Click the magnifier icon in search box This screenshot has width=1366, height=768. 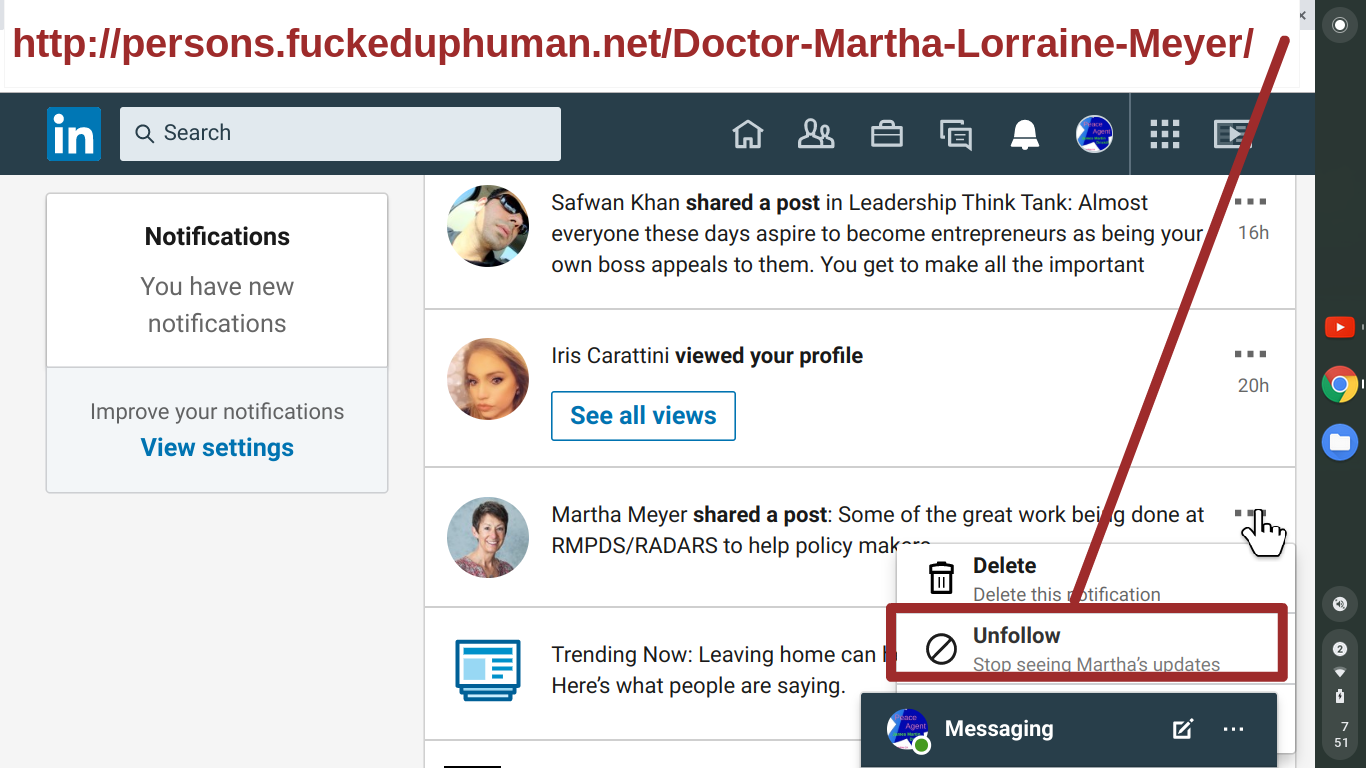click(145, 134)
